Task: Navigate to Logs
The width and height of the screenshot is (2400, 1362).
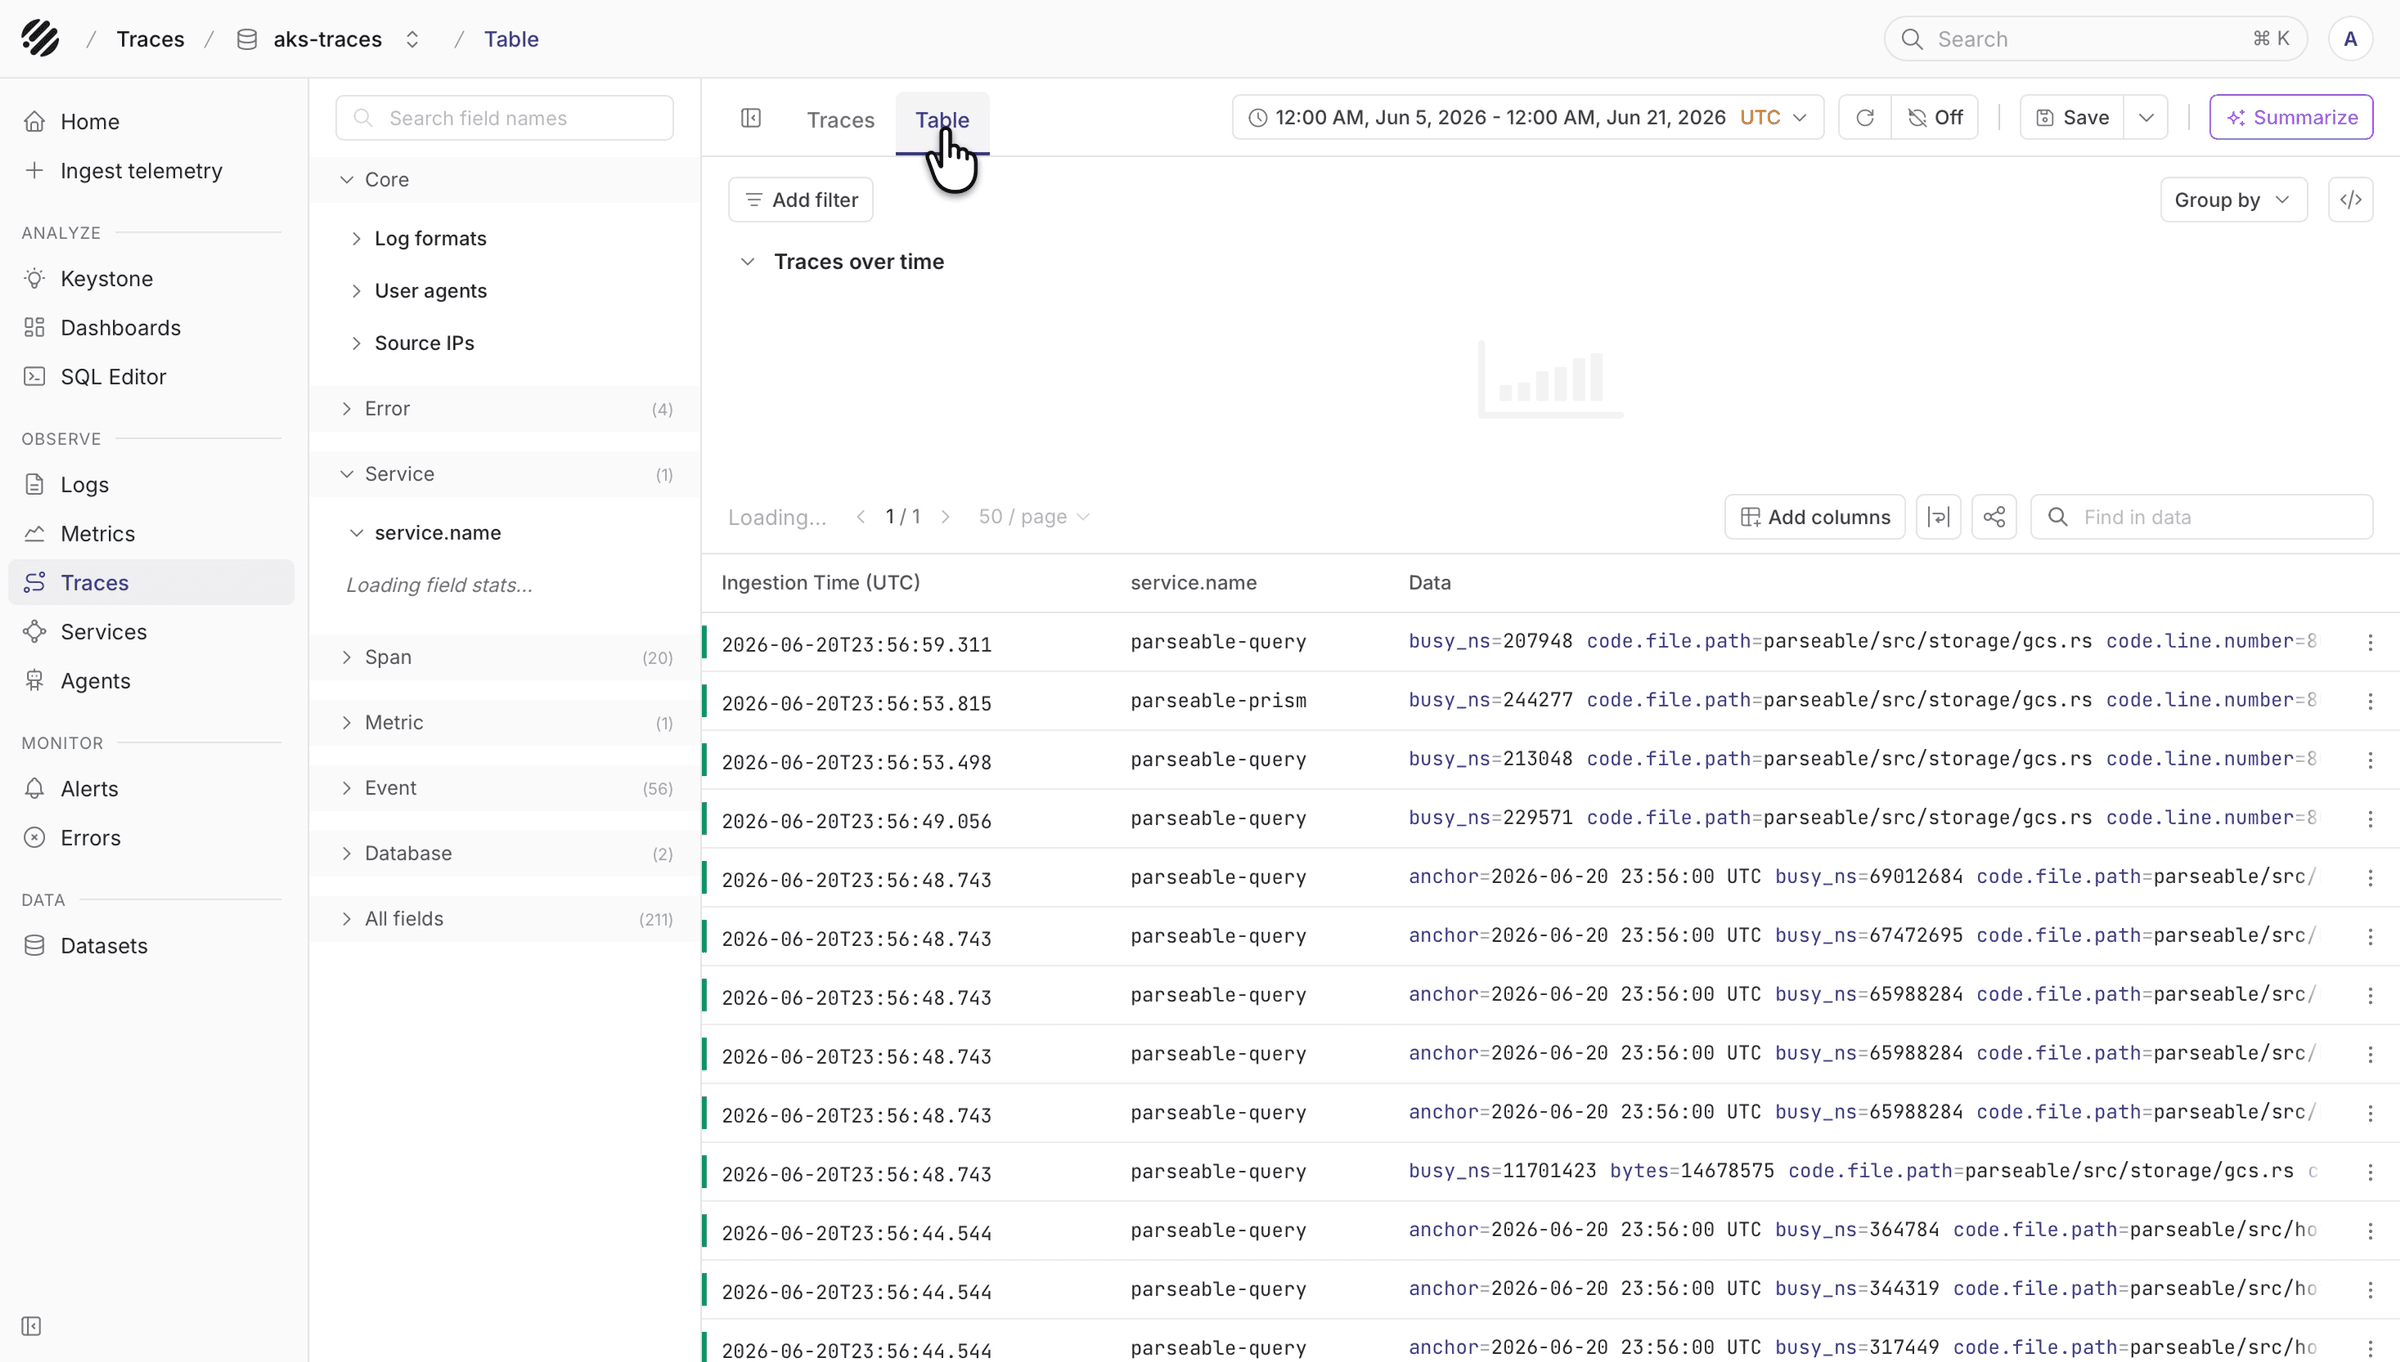Action: (x=150, y=485)
